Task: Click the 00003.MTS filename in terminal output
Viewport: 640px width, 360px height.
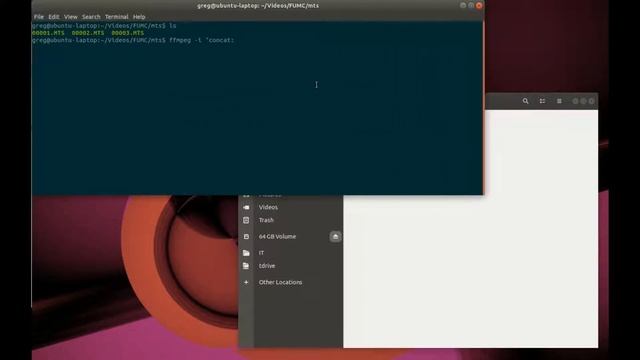Action: tap(128, 33)
